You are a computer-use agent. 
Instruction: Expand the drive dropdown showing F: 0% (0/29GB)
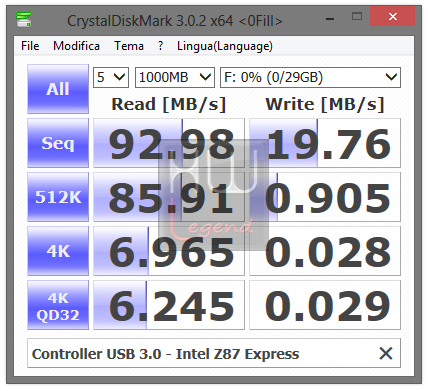click(310, 77)
